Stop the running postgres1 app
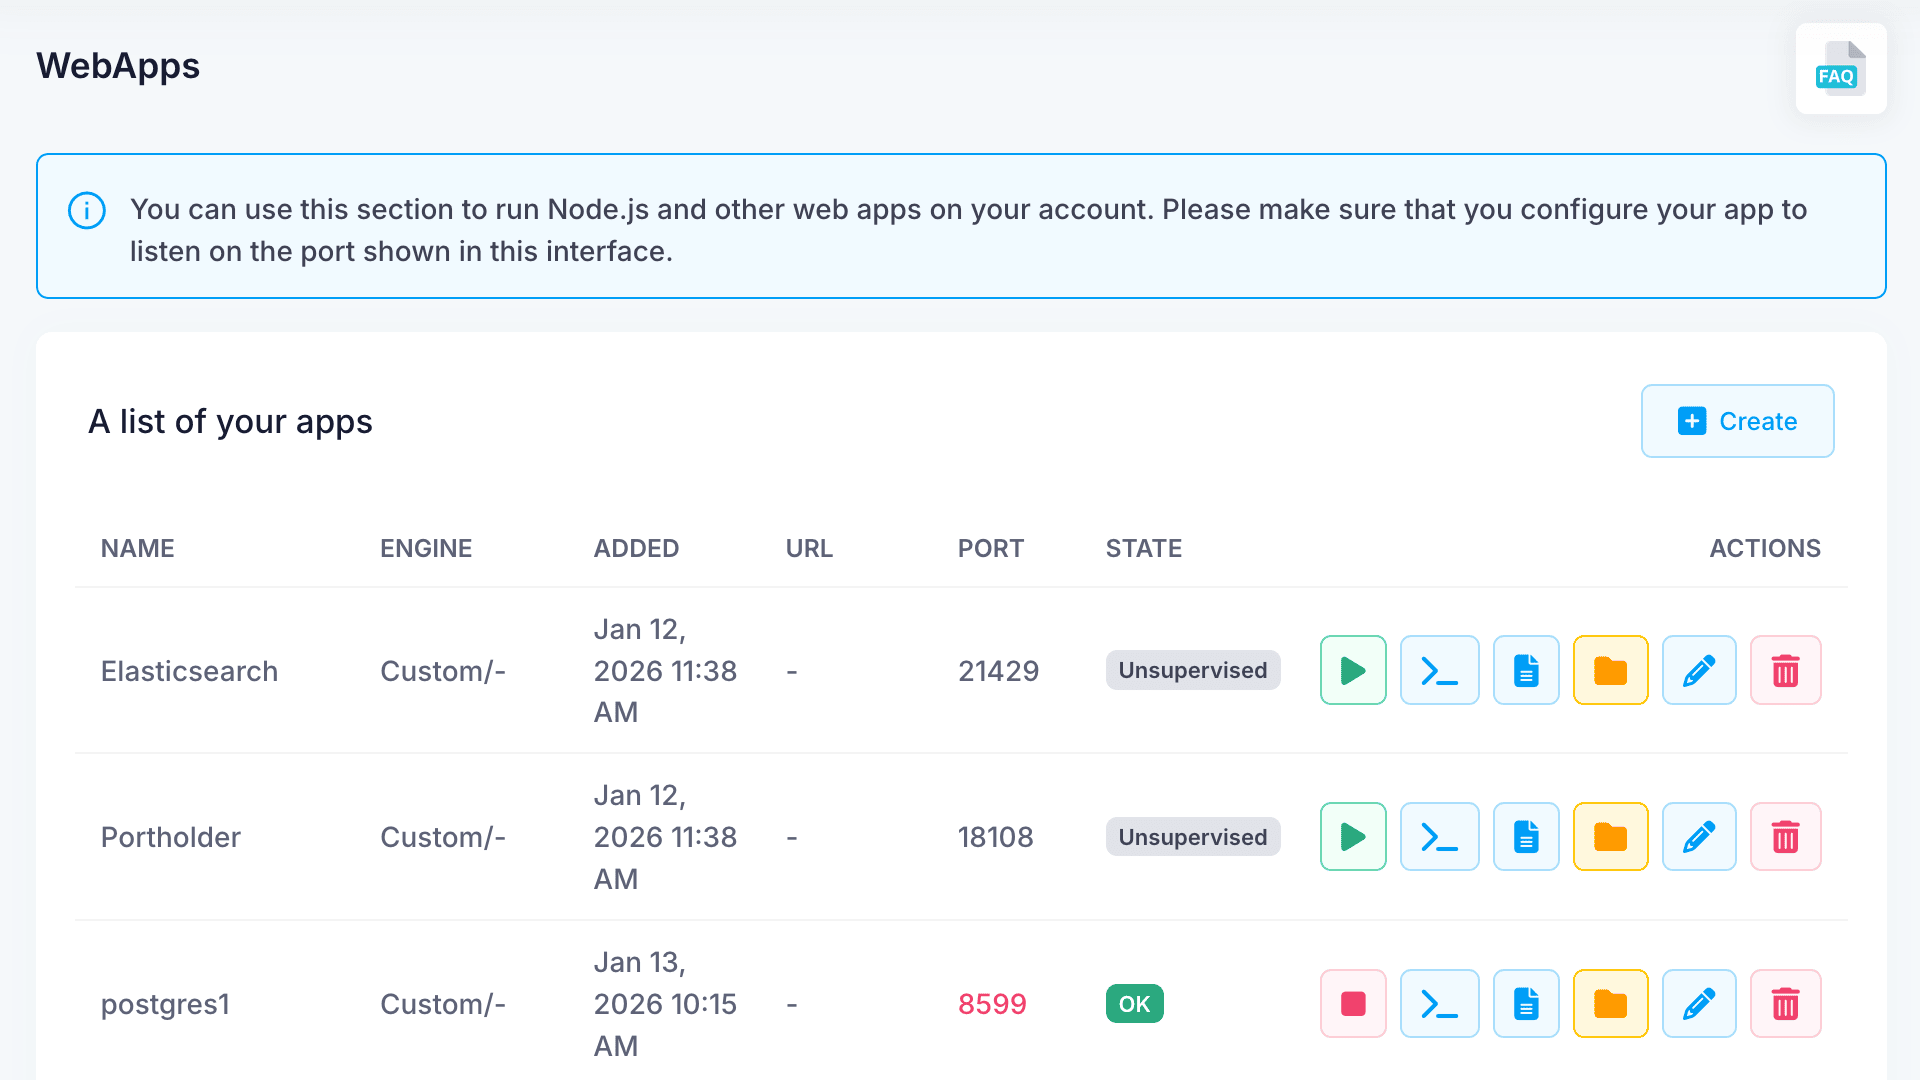Viewport: 1920px width, 1080px height. click(1353, 1003)
